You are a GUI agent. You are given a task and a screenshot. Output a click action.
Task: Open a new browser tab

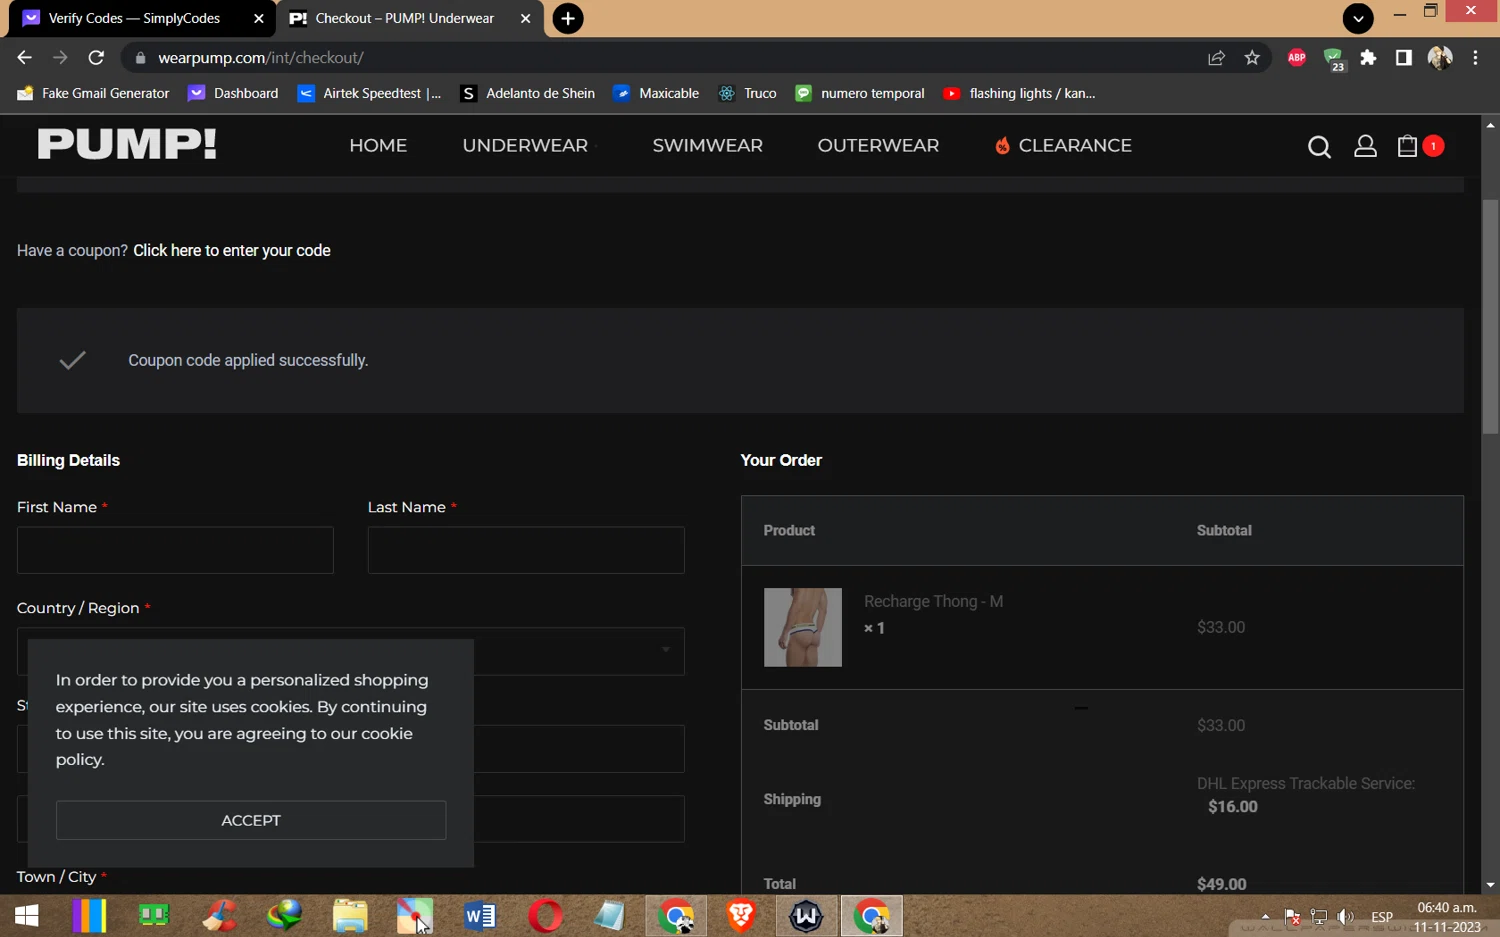(x=568, y=18)
